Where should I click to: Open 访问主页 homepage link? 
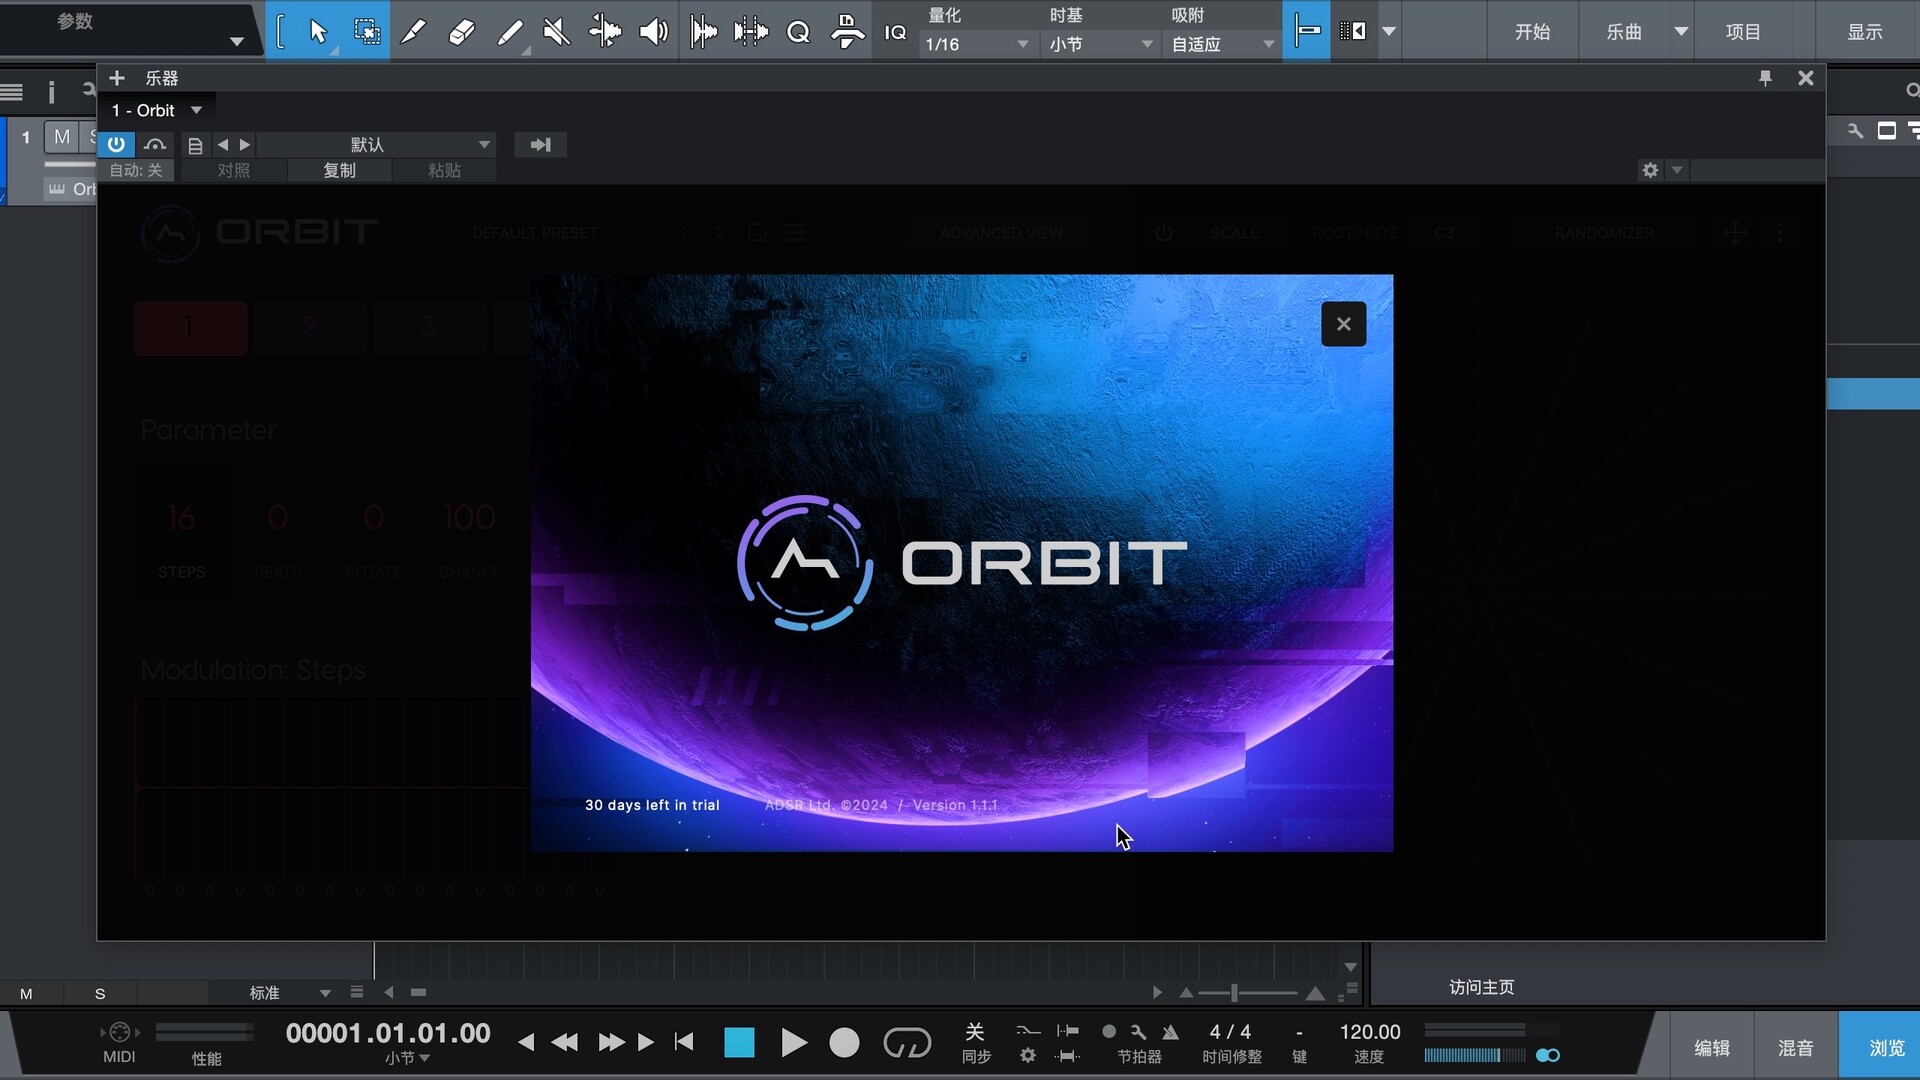[1481, 987]
